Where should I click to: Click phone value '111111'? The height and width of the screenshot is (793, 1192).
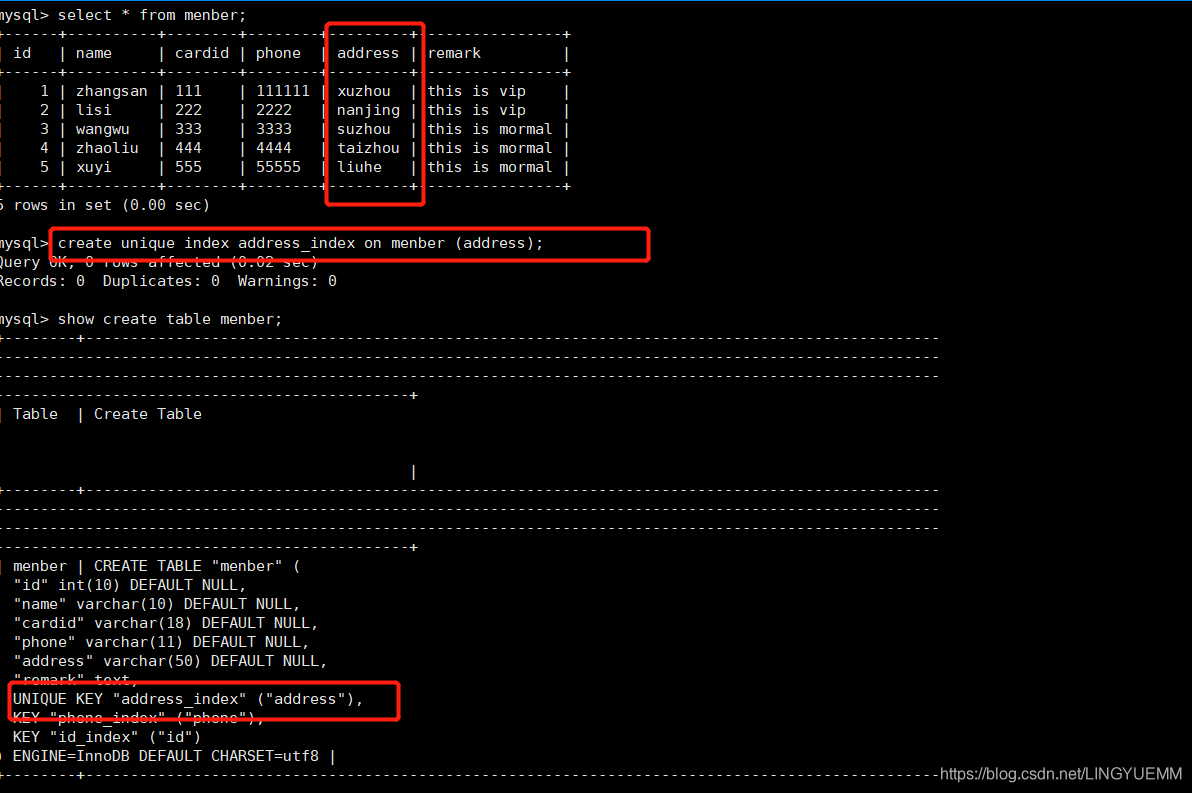283,91
